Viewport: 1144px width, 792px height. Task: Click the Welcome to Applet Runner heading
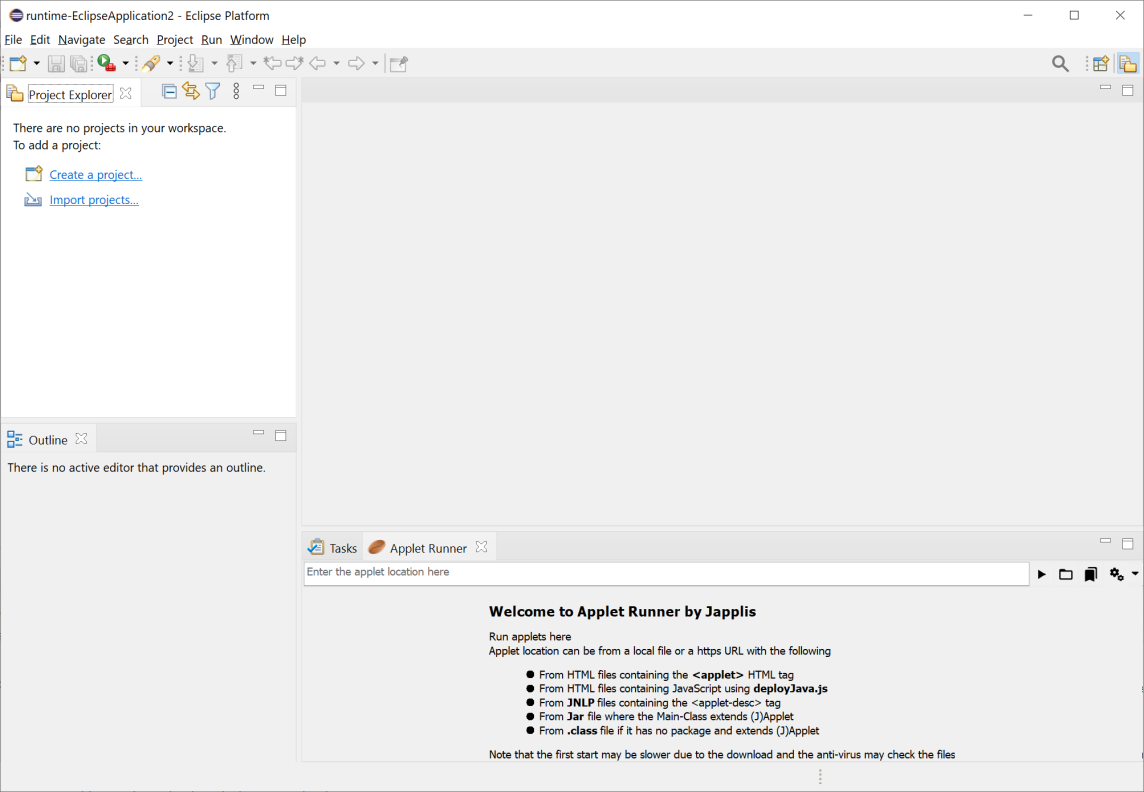tap(622, 612)
